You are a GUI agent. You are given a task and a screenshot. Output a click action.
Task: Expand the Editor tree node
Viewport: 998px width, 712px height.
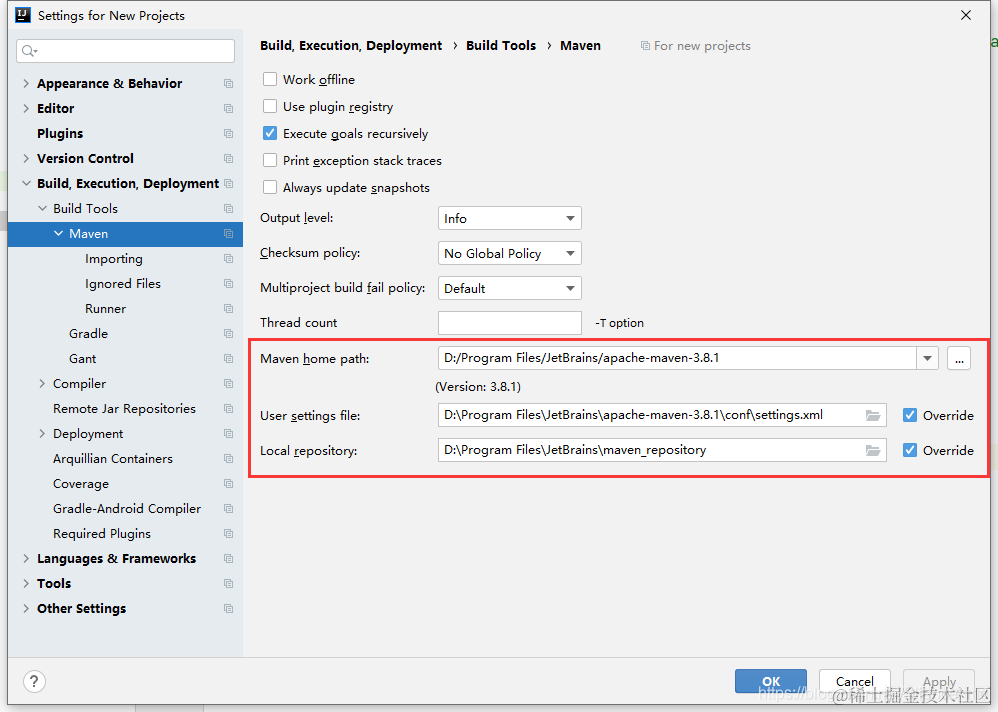(x=26, y=108)
